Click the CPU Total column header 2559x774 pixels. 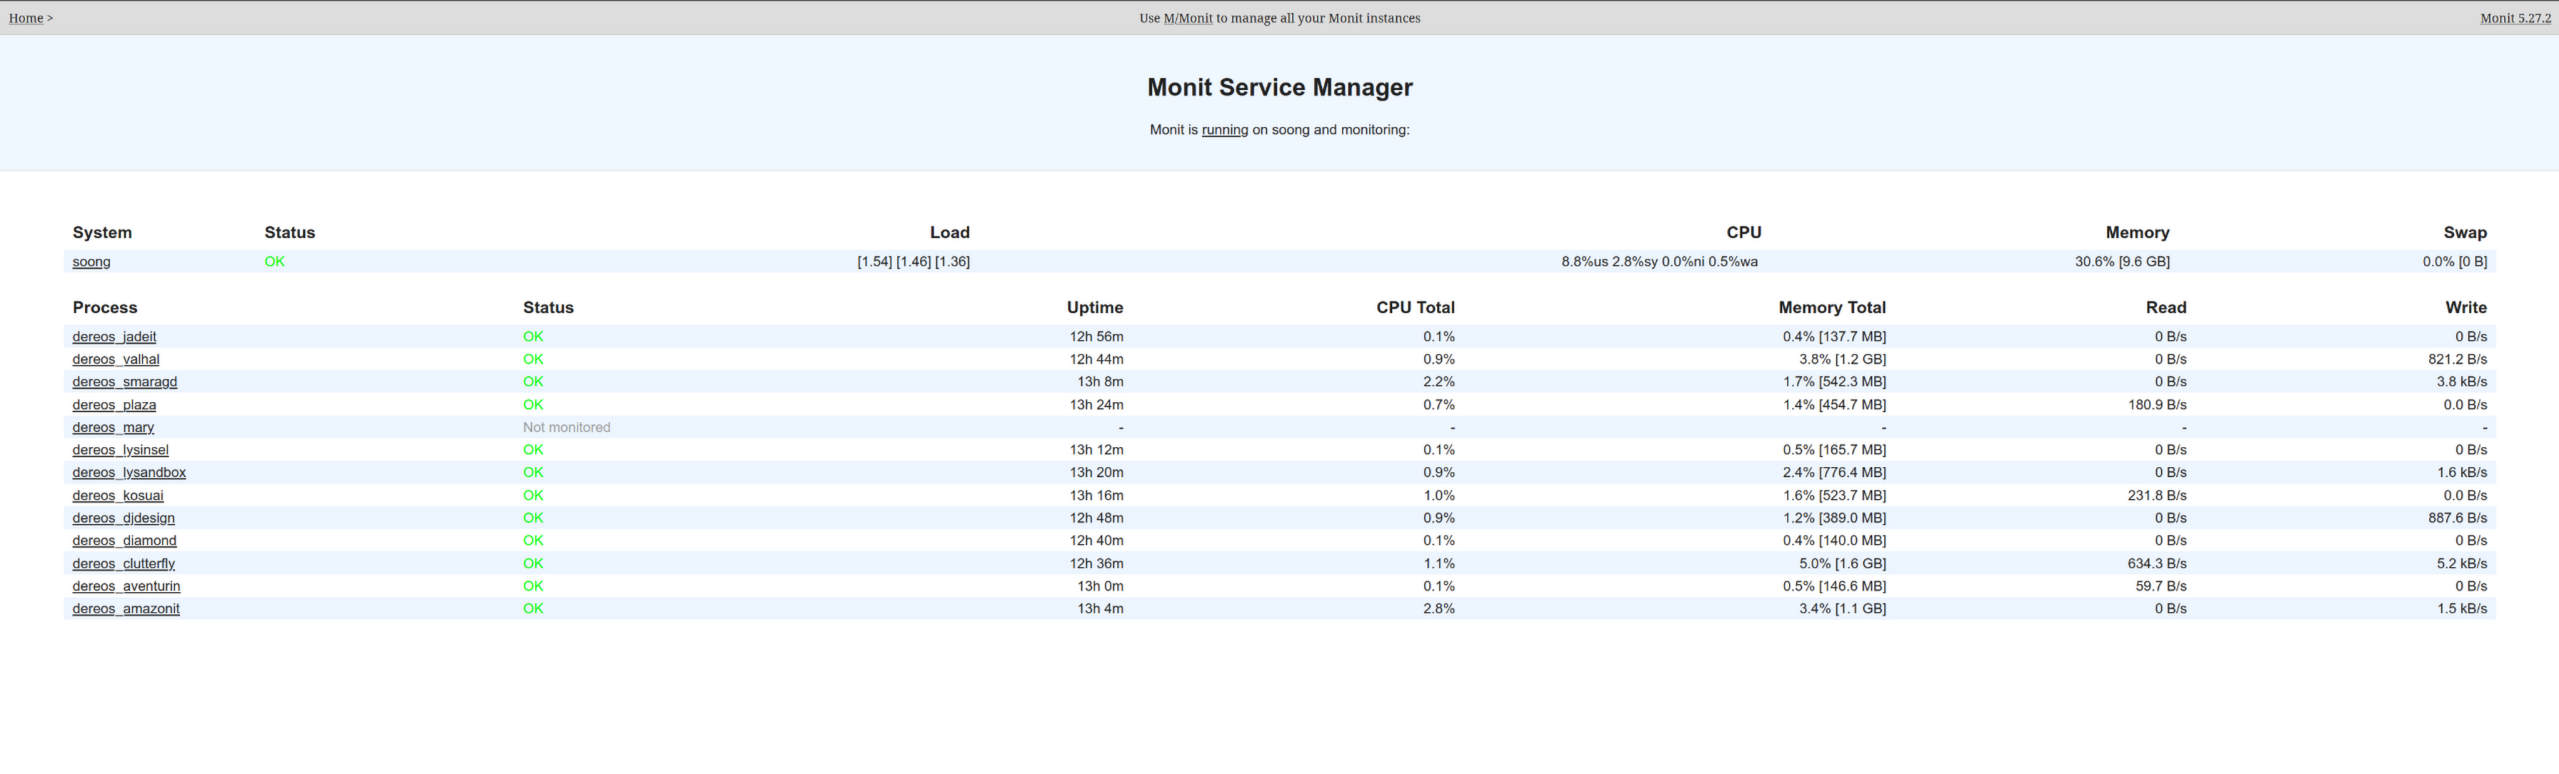click(x=1415, y=307)
